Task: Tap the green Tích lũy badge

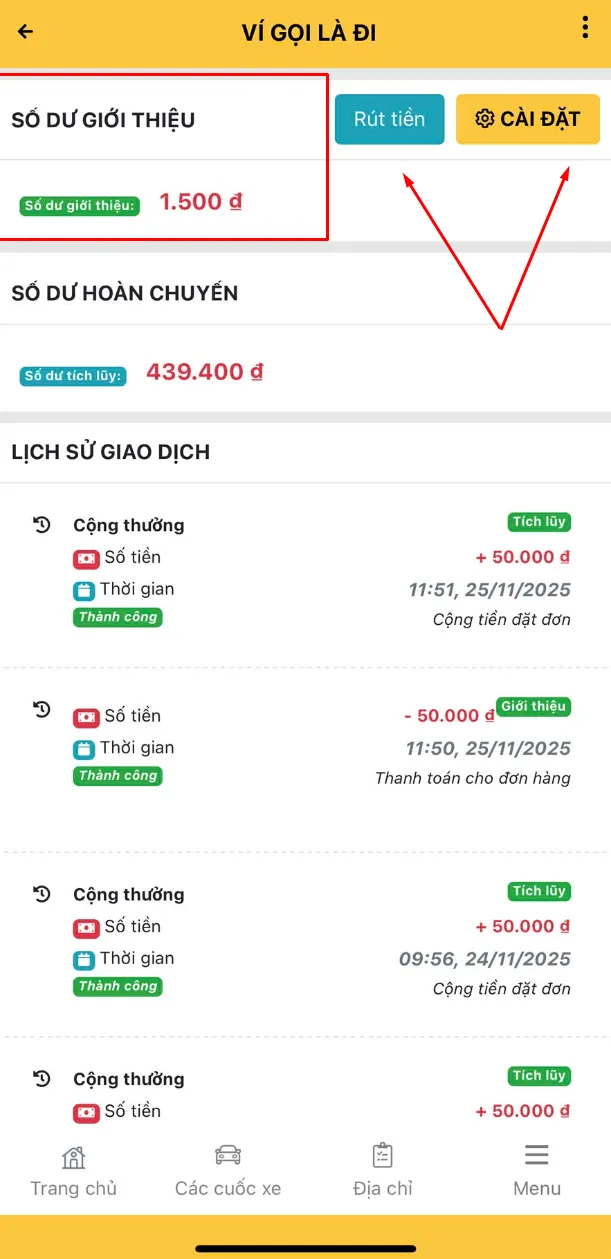Action: pos(538,521)
